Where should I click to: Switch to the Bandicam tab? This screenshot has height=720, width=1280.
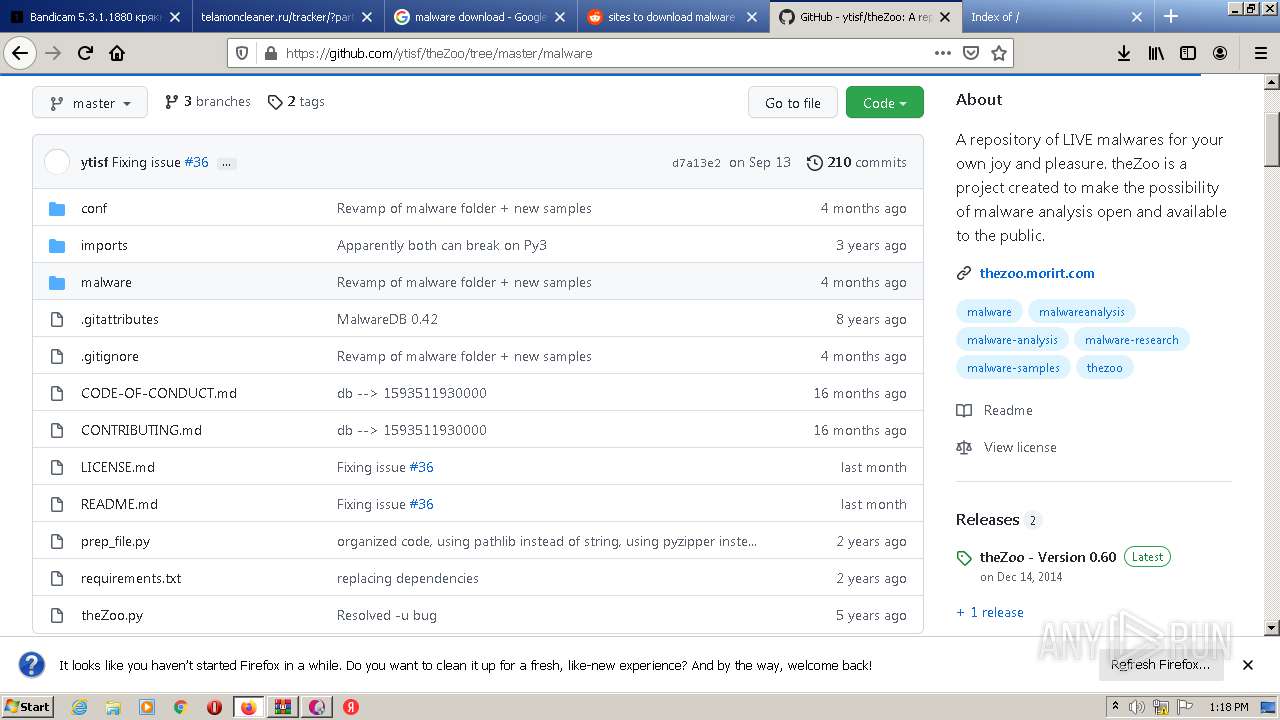click(x=95, y=17)
